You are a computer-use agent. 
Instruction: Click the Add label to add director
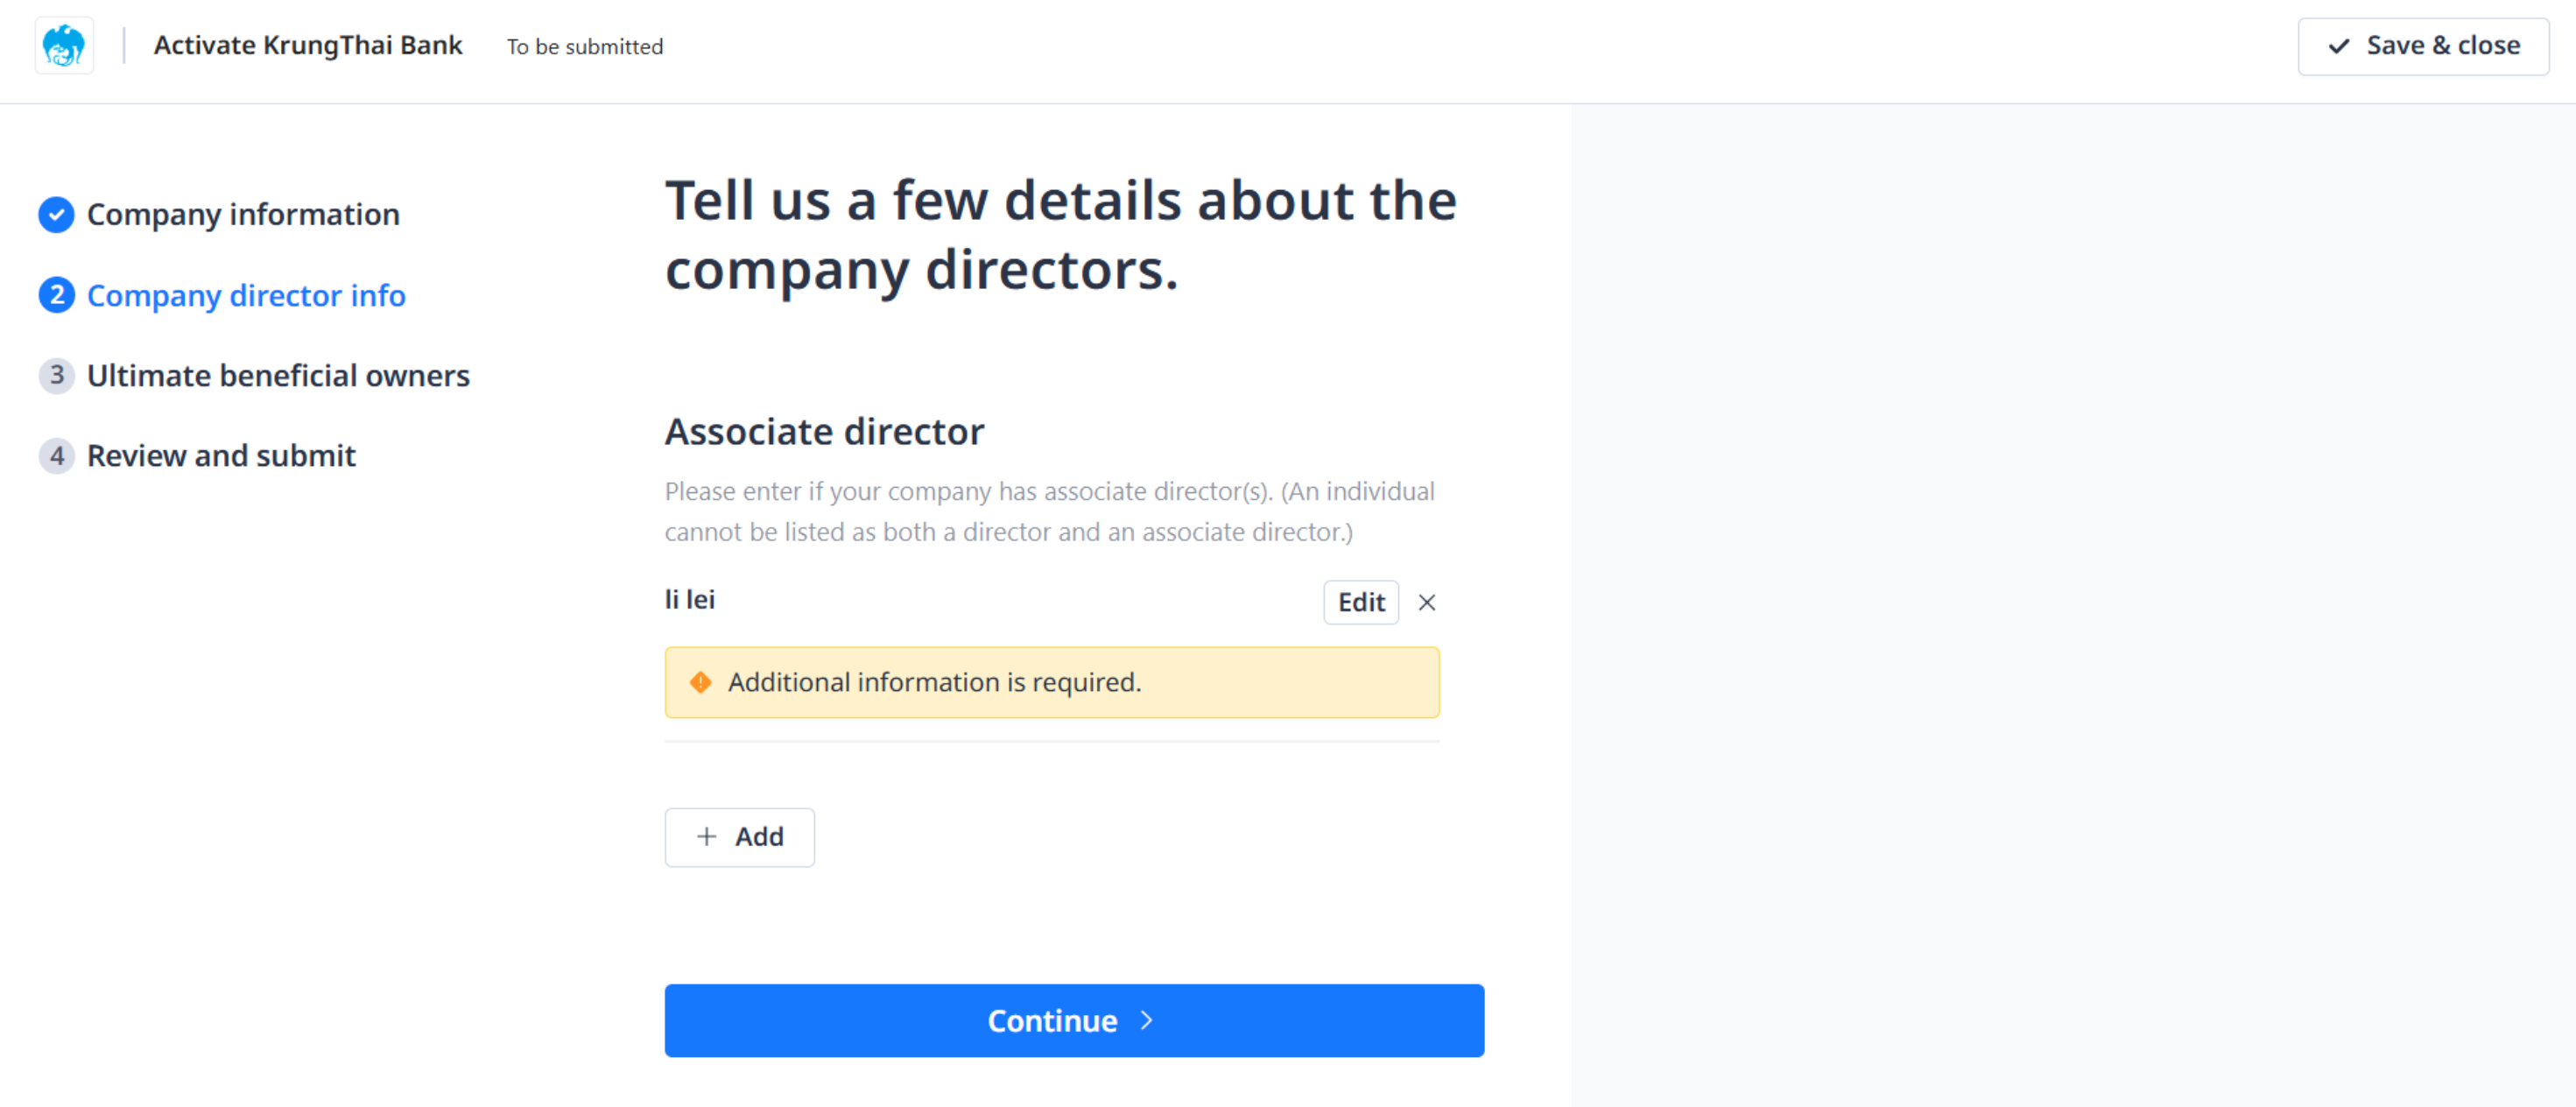(x=759, y=836)
